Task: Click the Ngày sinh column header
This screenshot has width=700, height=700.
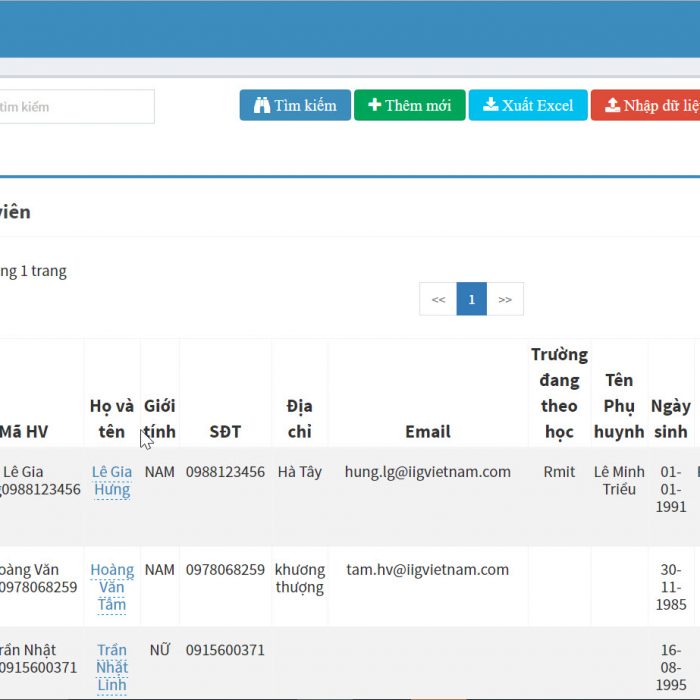Action: (x=671, y=419)
